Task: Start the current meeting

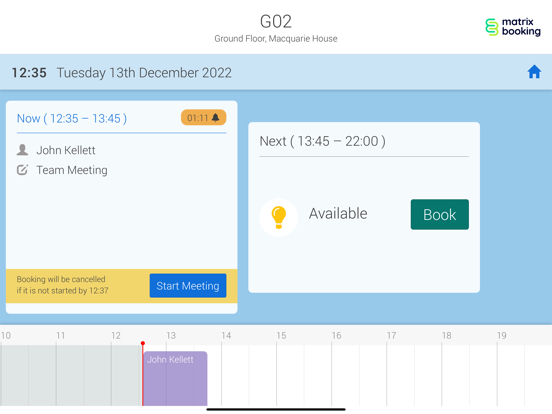Action: click(x=188, y=286)
